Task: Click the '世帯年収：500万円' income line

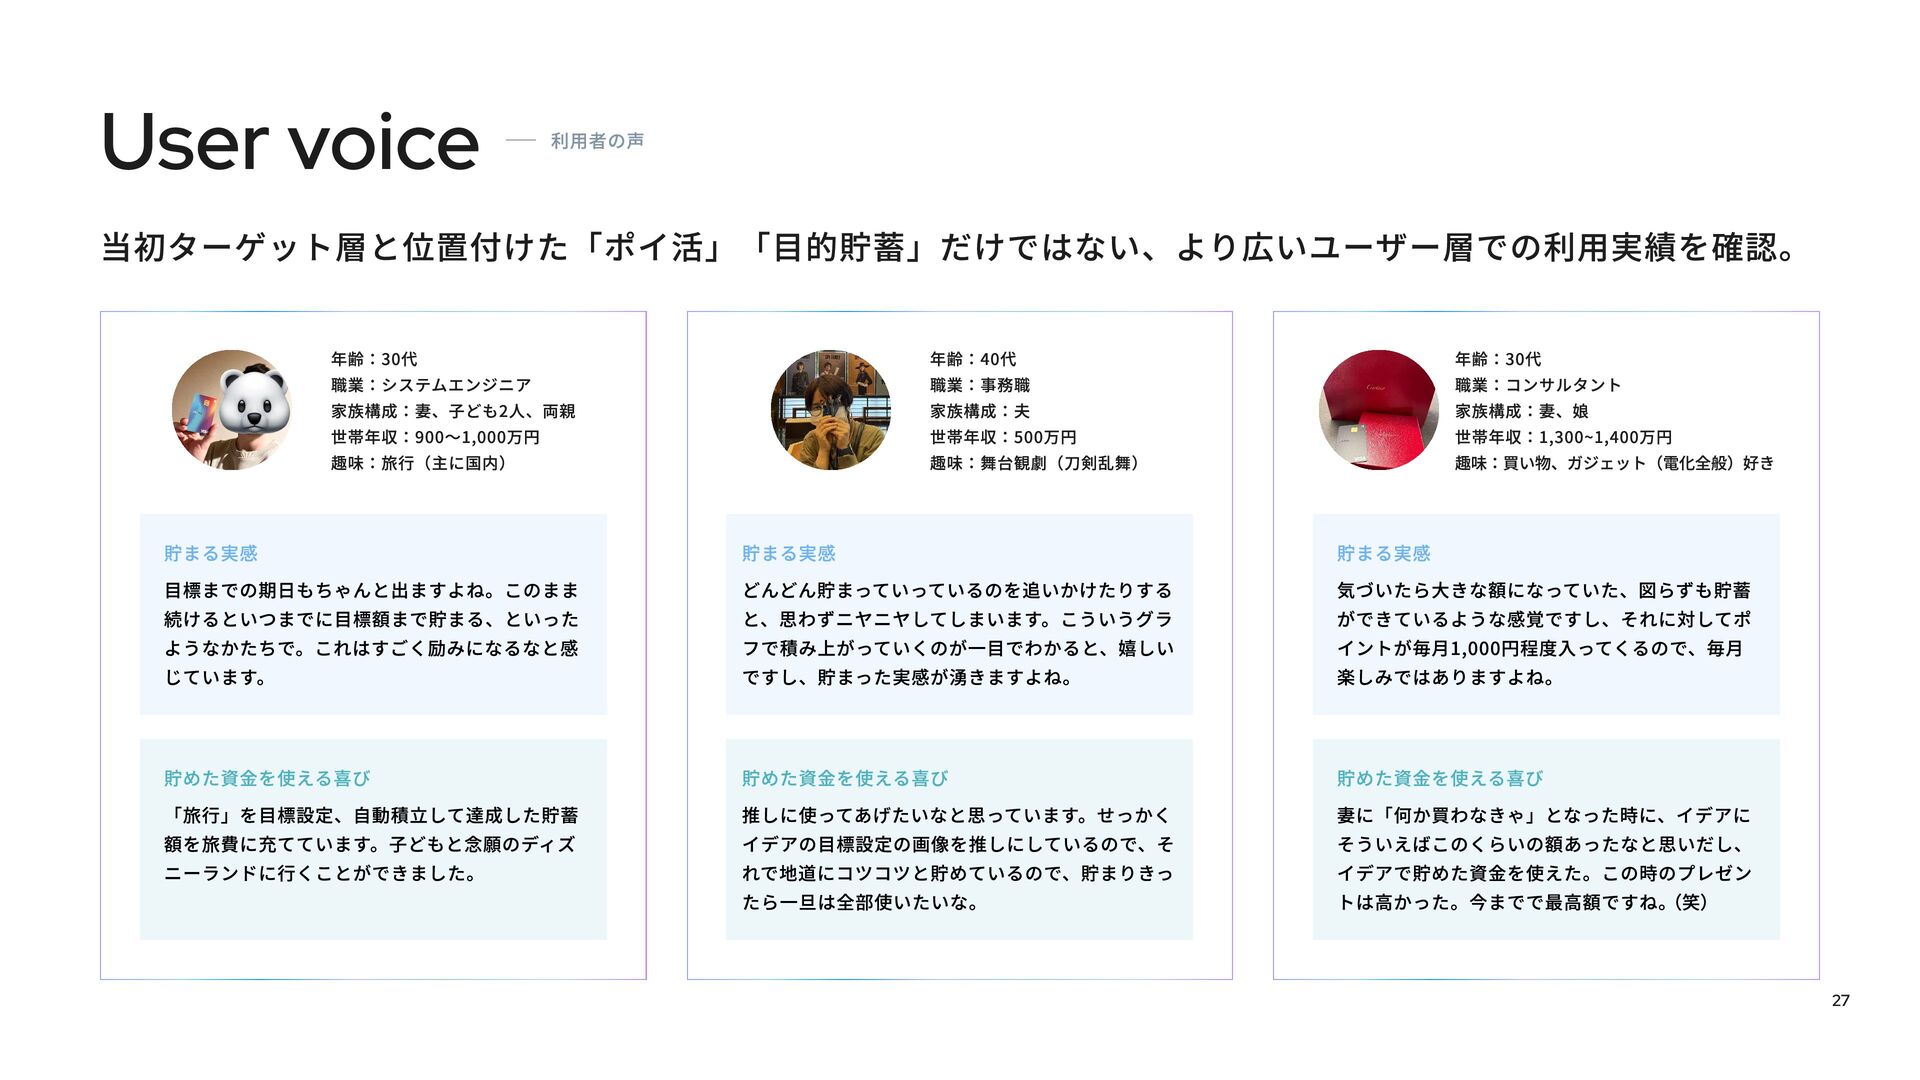Action: [1003, 437]
